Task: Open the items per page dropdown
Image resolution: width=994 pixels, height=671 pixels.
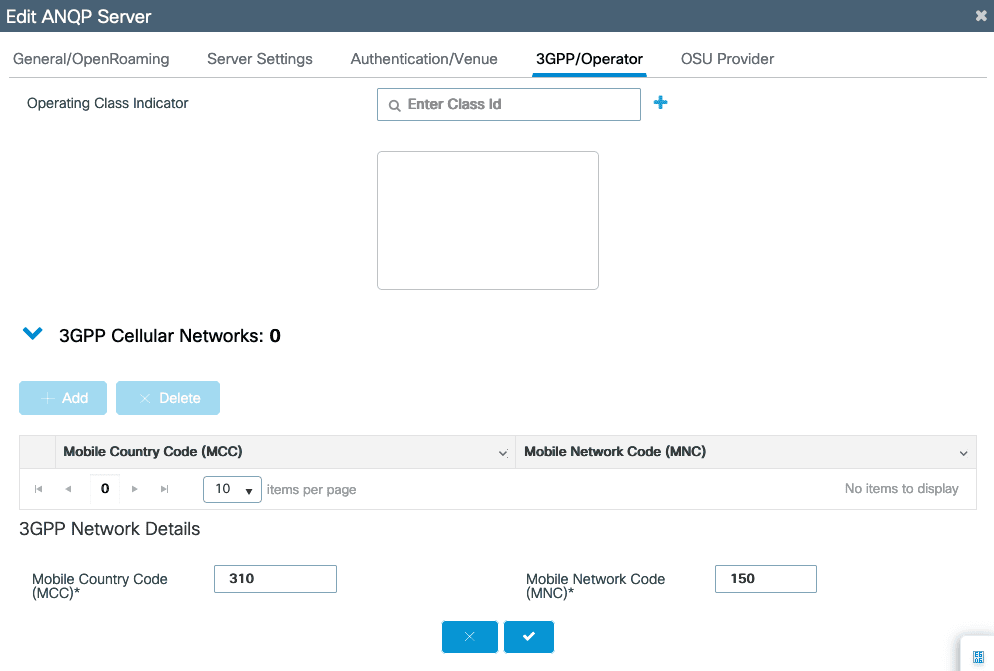Action: pos(232,489)
